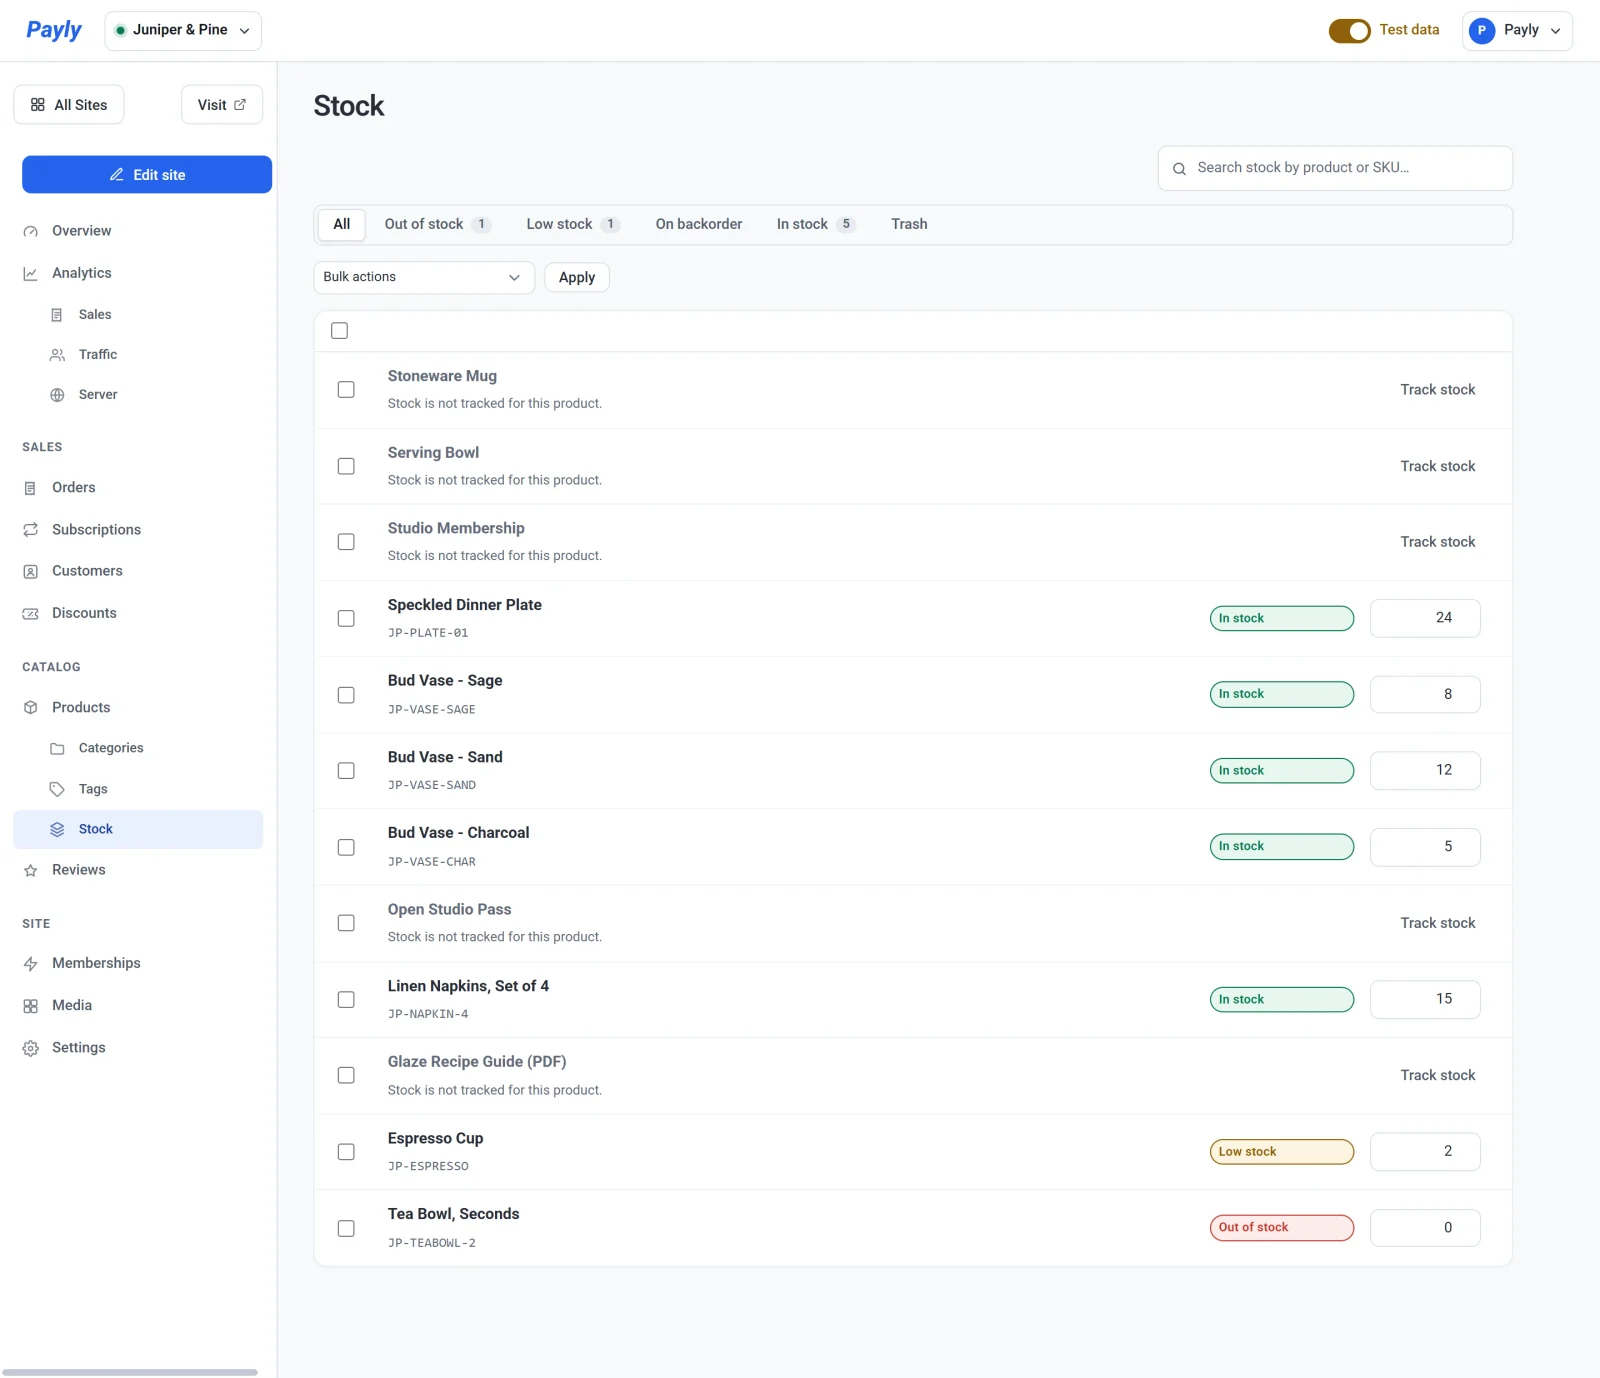1600x1378 pixels.
Task: Switch to the Out of stock tab
Action: click(x=438, y=224)
